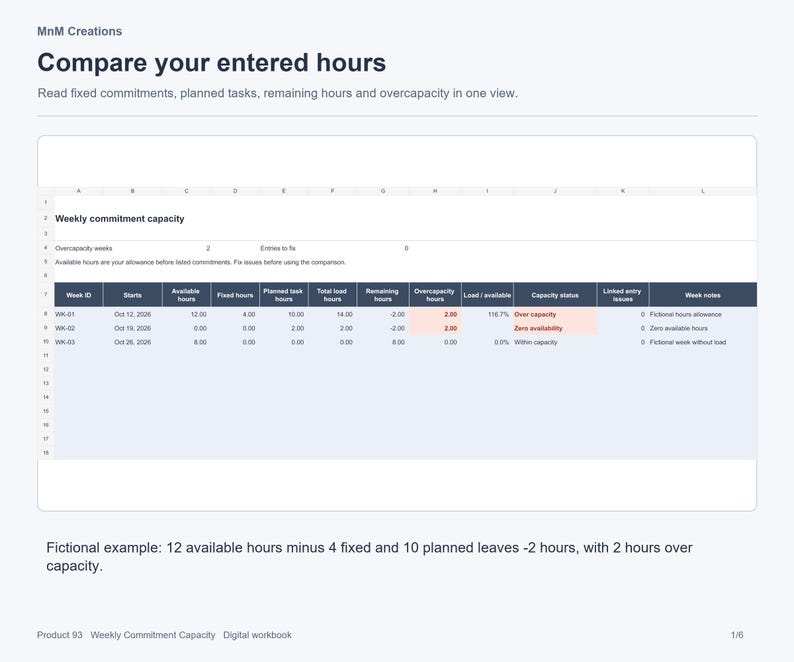Click the 'Weekly commitment capacity' sheet title
This screenshot has width=794, height=662.
click(120, 219)
